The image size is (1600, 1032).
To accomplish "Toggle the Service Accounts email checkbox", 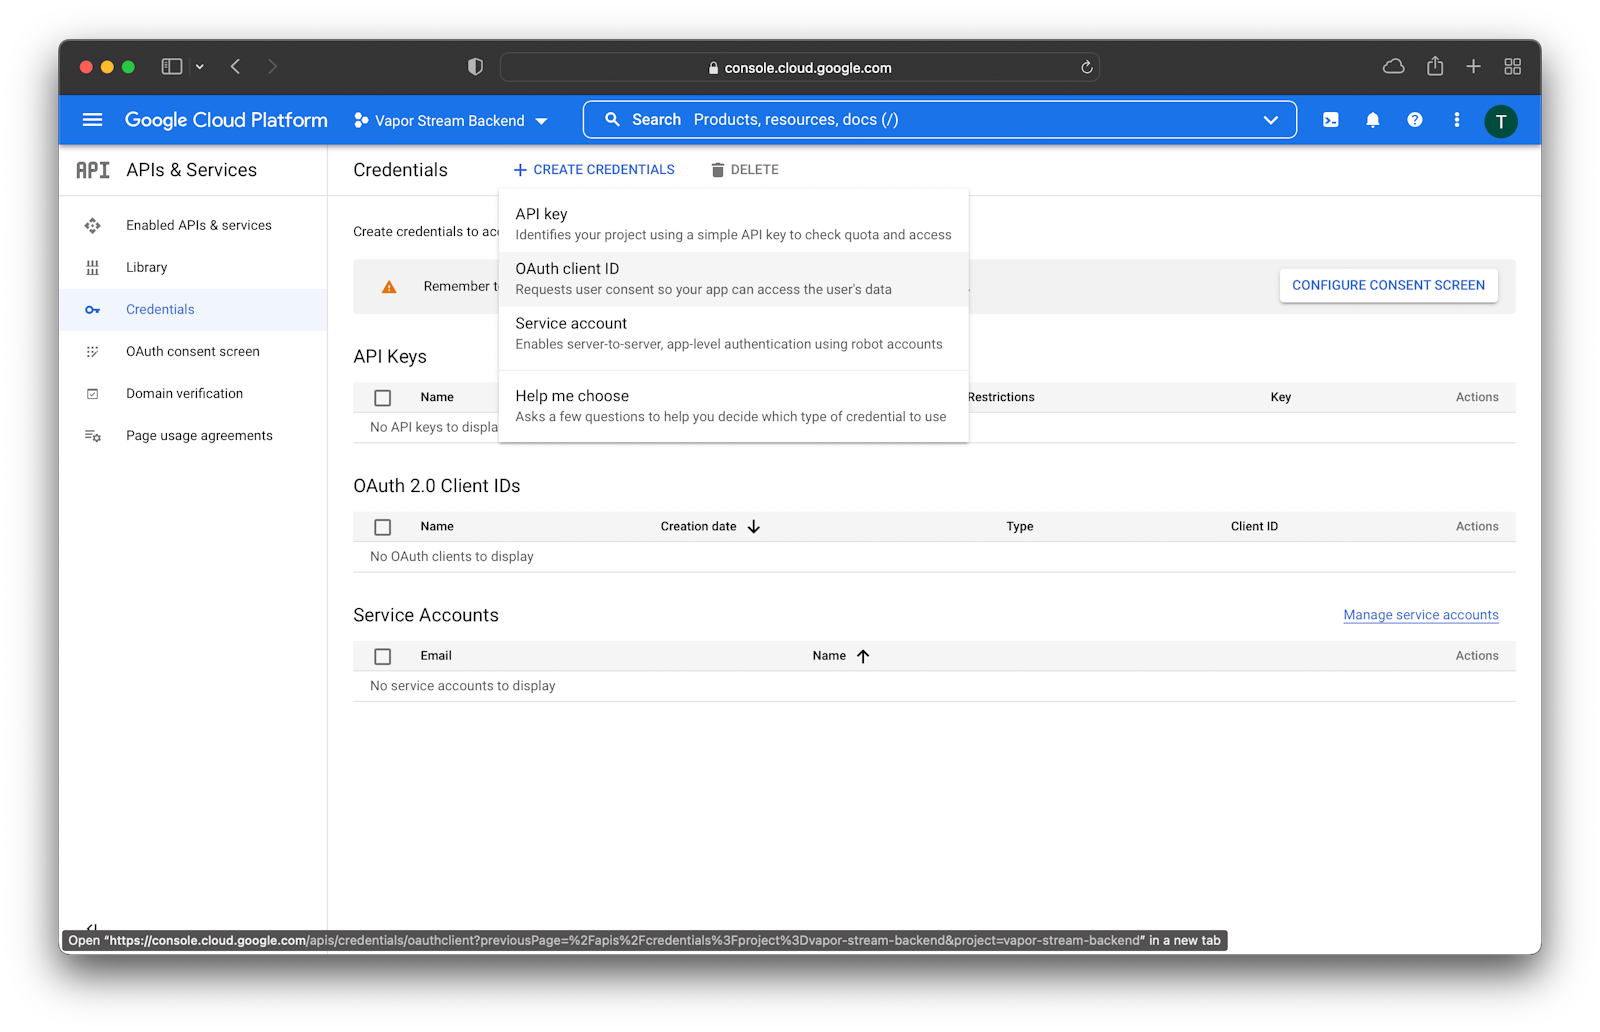I will (x=382, y=656).
